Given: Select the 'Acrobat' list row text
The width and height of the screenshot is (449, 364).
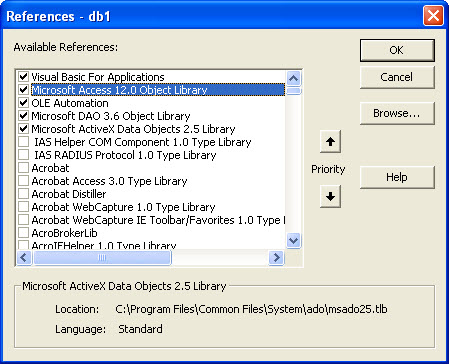Looking at the screenshot, I should [x=50, y=168].
